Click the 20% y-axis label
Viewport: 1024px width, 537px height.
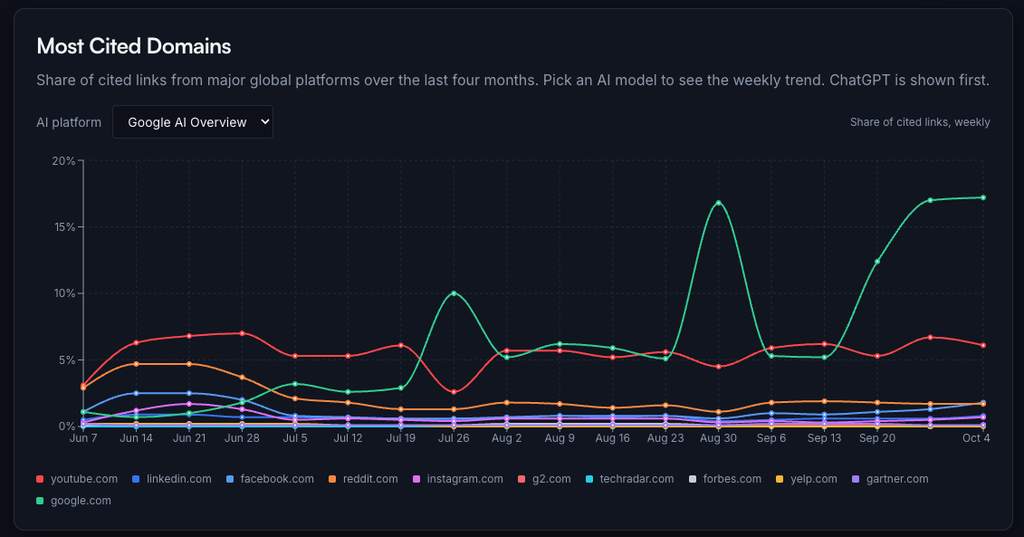(x=64, y=161)
